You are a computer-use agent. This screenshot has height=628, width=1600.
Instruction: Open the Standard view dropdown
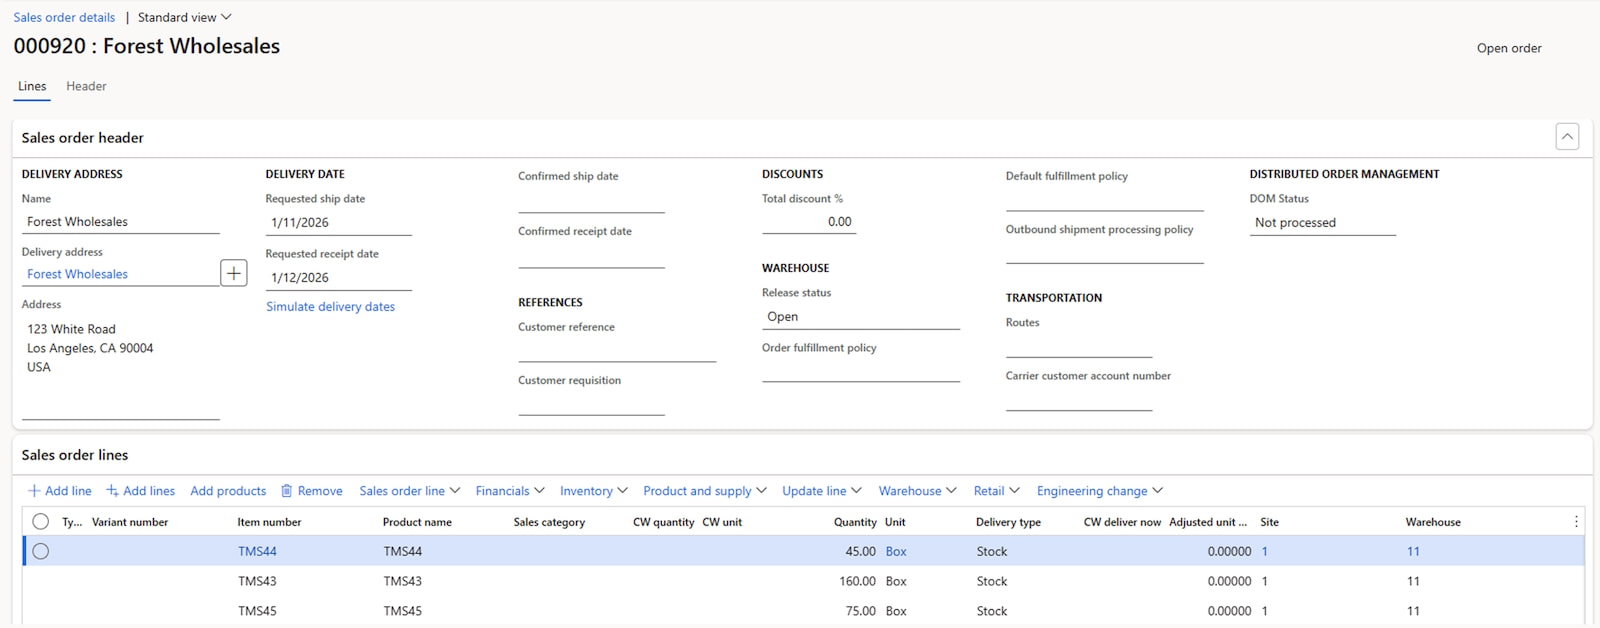[184, 17]
